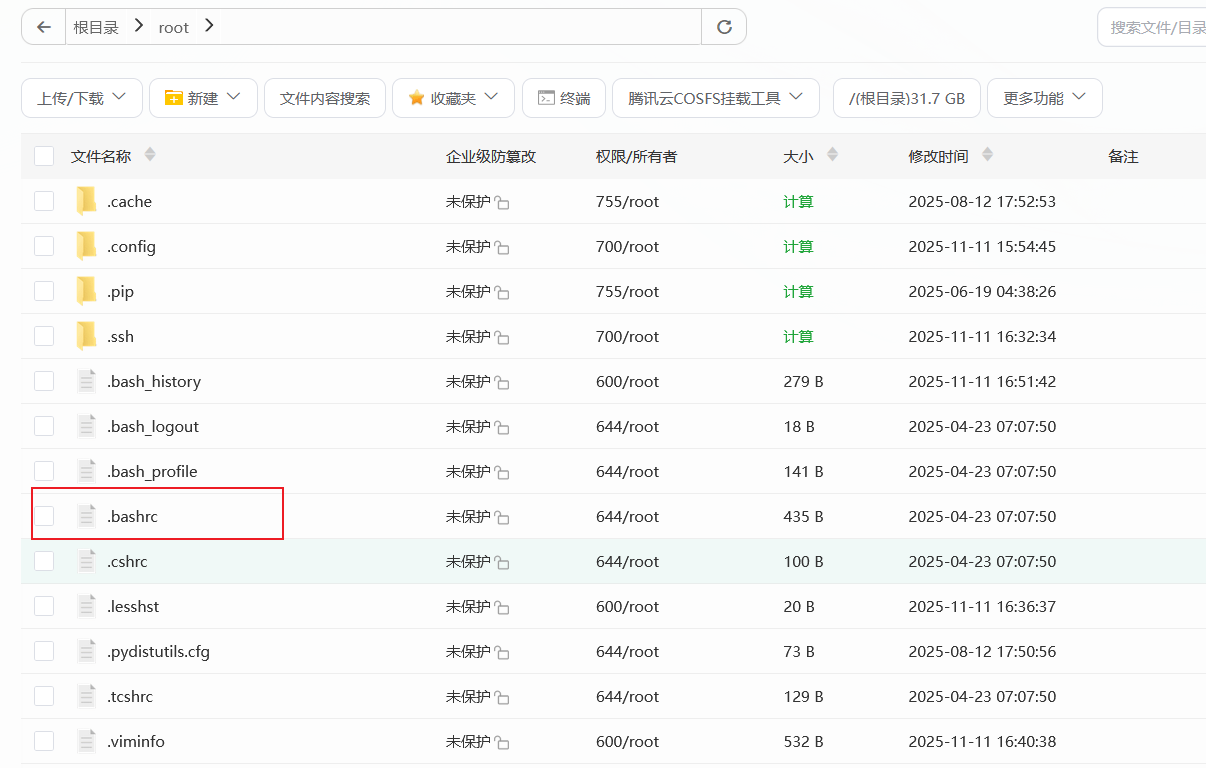Open the 上传/下载 dropdown
1206x768 pixels.
point(82,98)
